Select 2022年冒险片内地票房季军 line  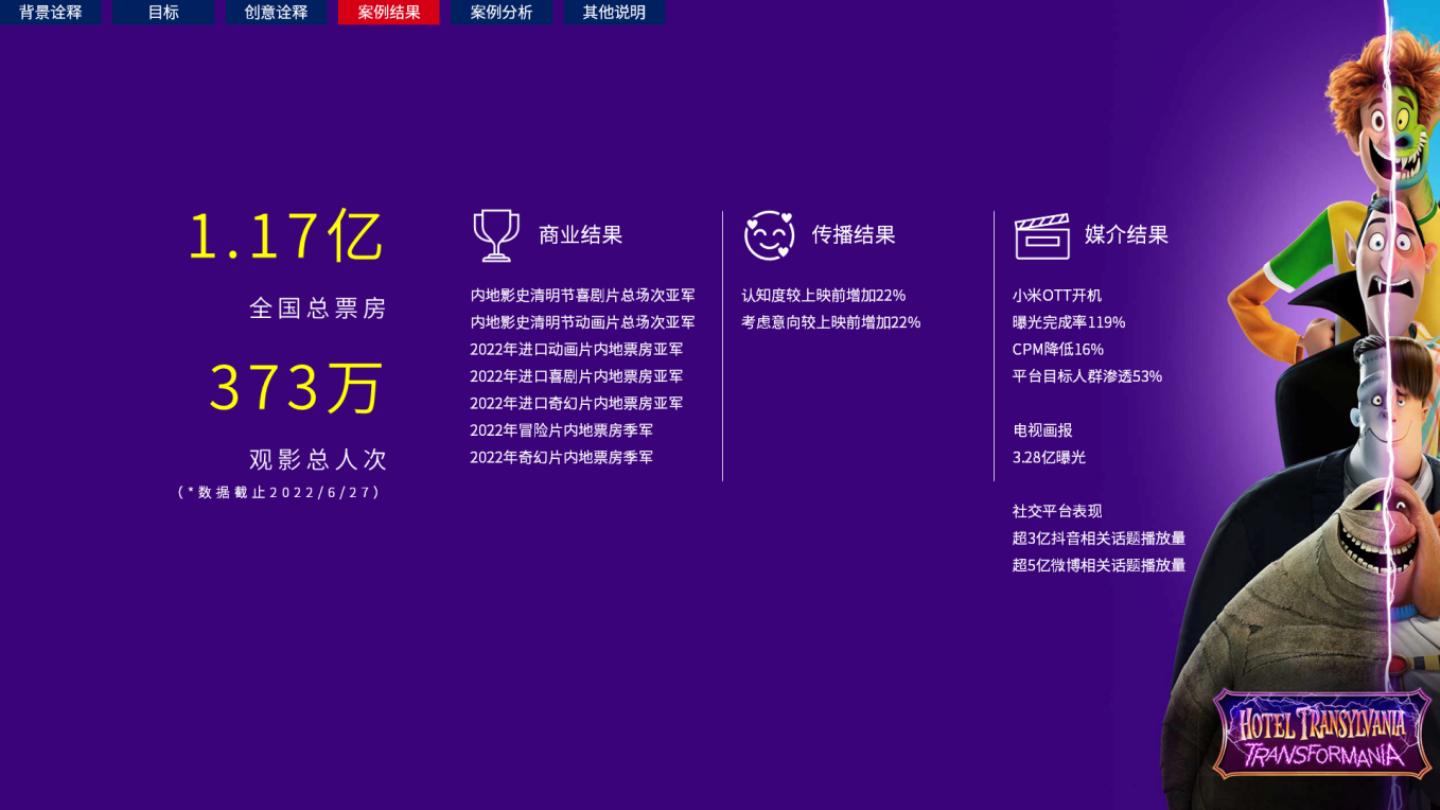click(x=562, y=431)
